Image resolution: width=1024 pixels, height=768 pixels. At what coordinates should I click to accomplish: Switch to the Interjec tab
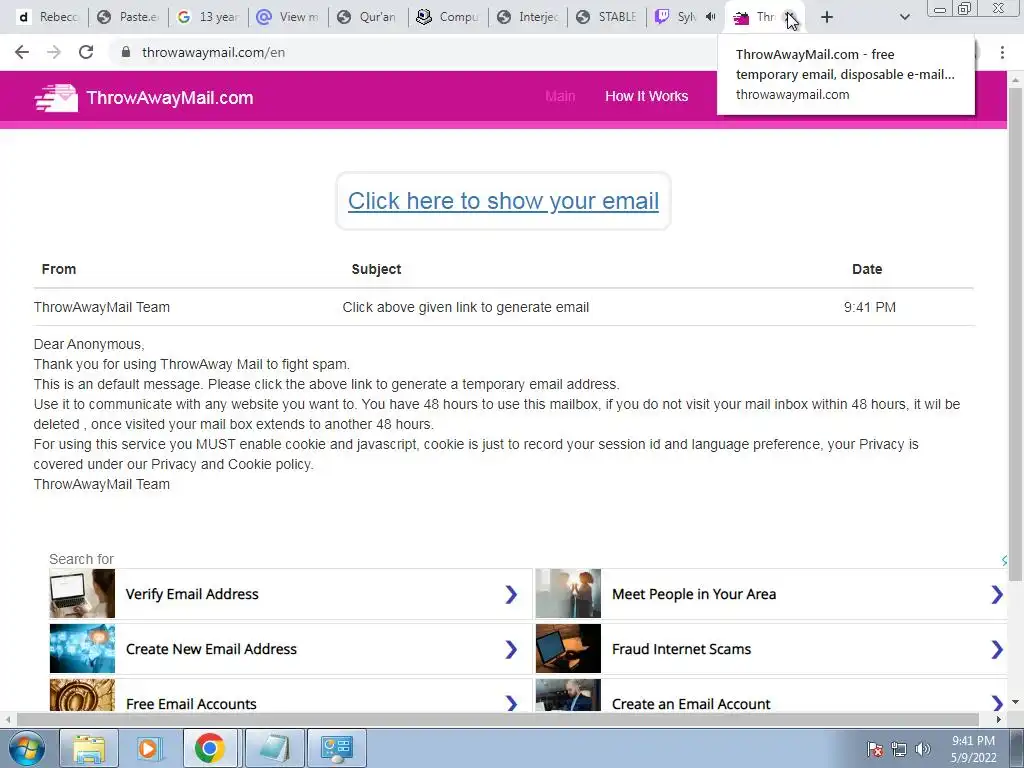point(528,17)
